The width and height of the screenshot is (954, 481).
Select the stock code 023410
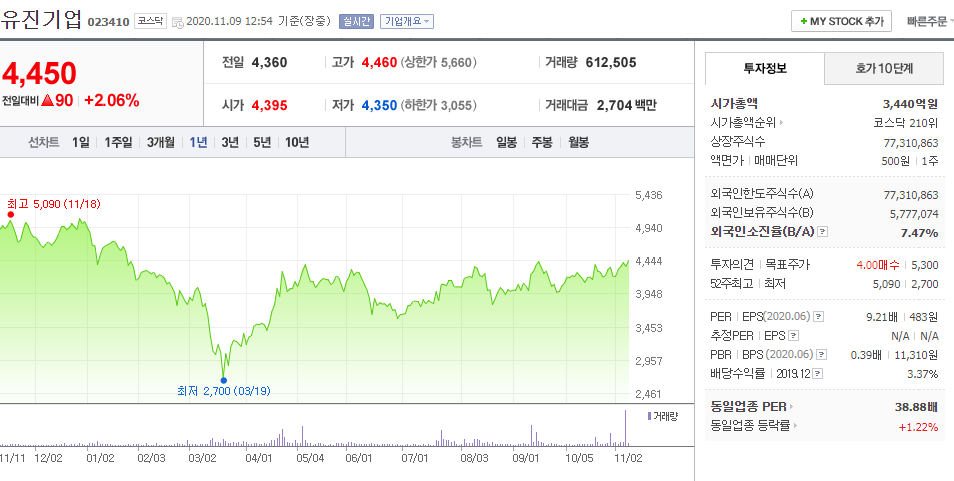coord(108,22)
